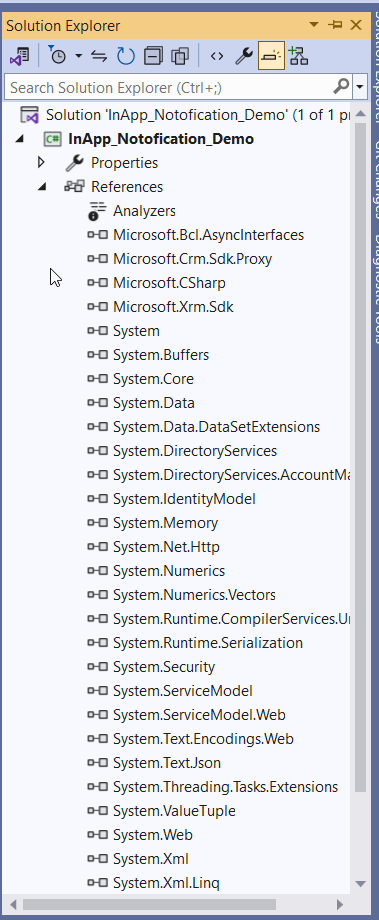The width and height of the screenshot is (379, 920).
Task: Select System.IdentityModel reference
Action: pyautogui.click(x=184, y=499)
